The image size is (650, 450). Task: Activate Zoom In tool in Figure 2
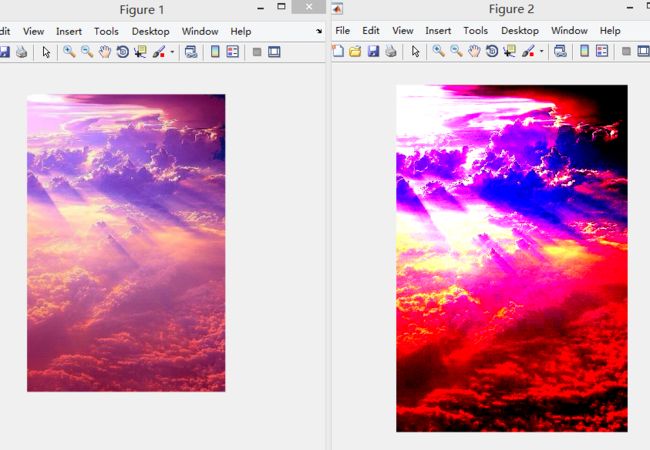point(439,51)
